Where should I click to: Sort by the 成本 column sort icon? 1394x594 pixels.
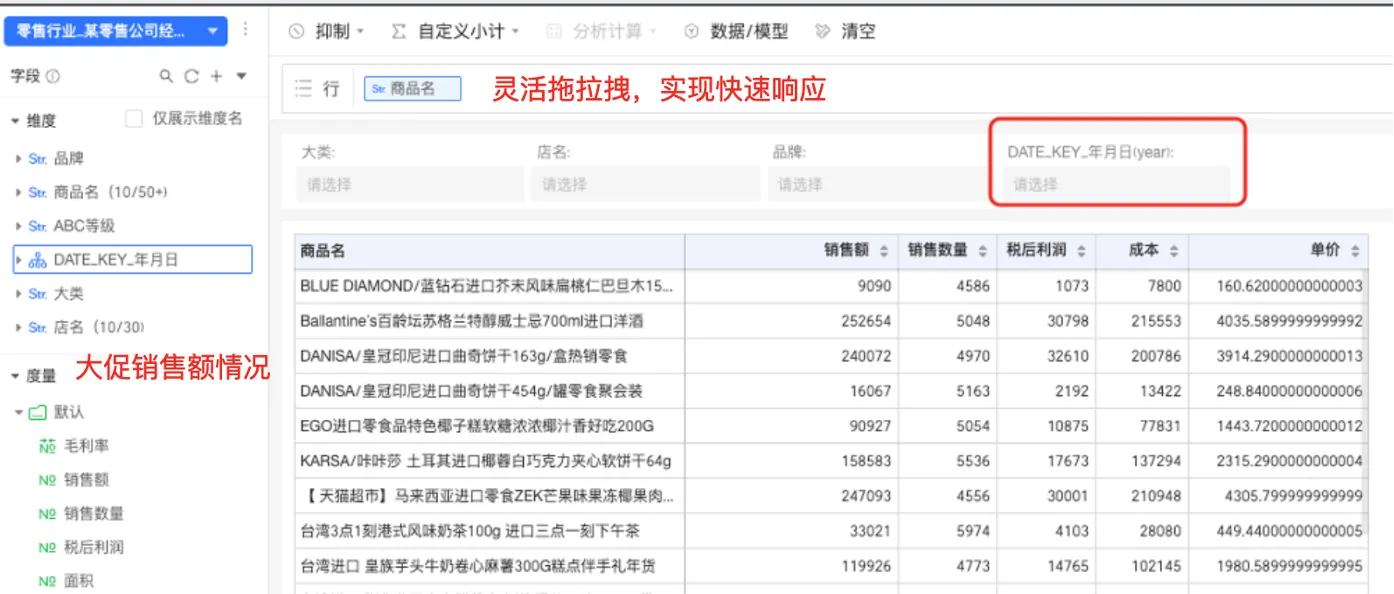pyautogui.click(x=1174, y=252)
